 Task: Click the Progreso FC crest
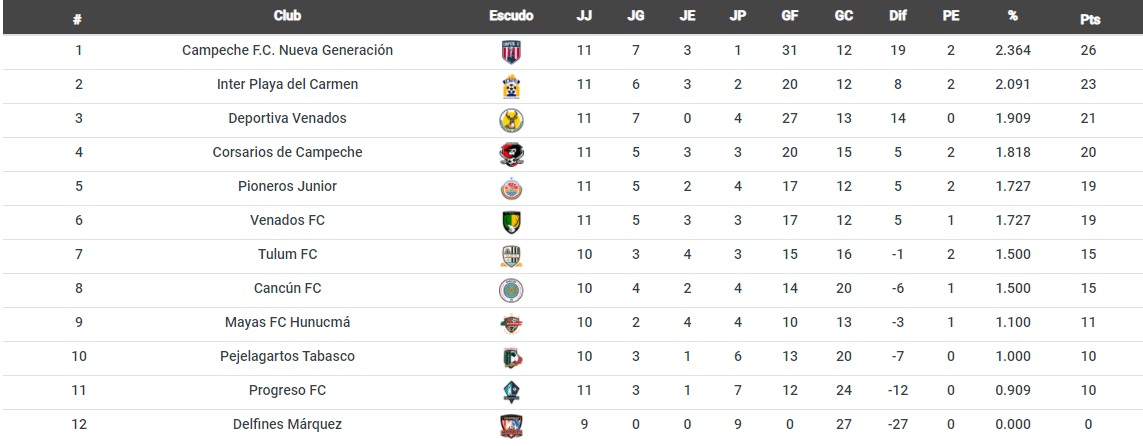pyautogui.click(x=511, y=392)
